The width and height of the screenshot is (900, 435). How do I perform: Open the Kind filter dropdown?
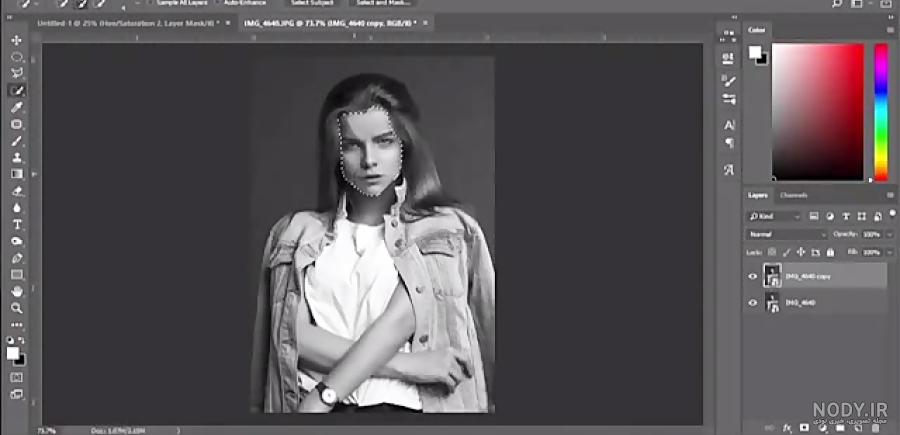[774, 216]
